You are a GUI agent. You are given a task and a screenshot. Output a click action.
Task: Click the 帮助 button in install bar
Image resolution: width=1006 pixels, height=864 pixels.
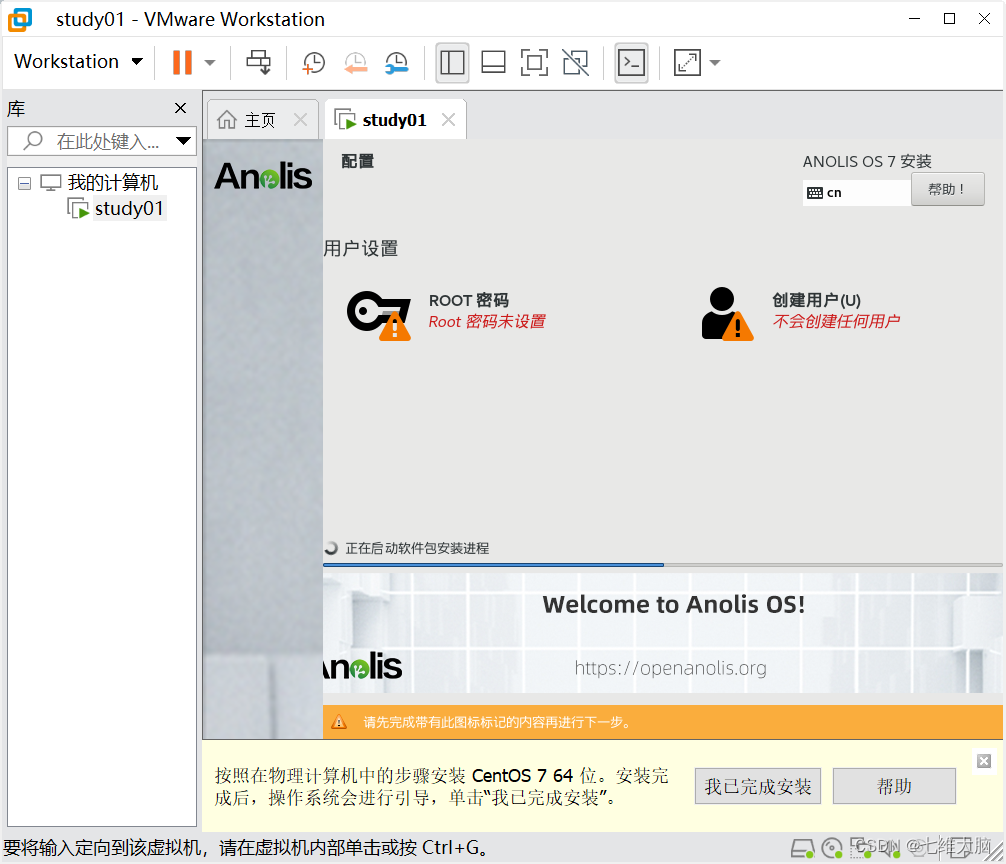pyautogui.click(x=894, y=786)
